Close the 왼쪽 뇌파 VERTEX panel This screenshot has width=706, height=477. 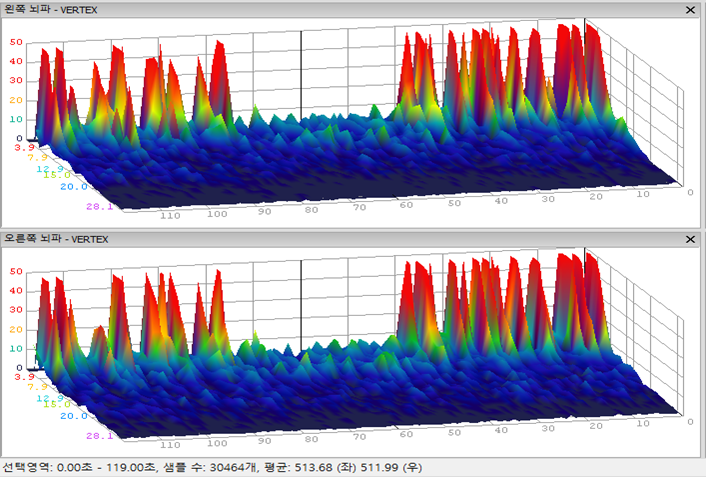tap(690, 9)
